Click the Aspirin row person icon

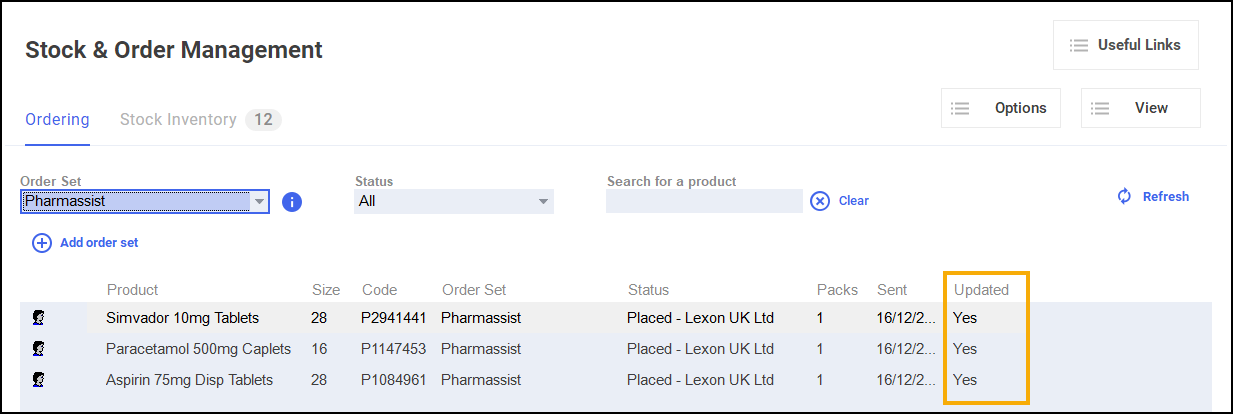click(39, 380)
